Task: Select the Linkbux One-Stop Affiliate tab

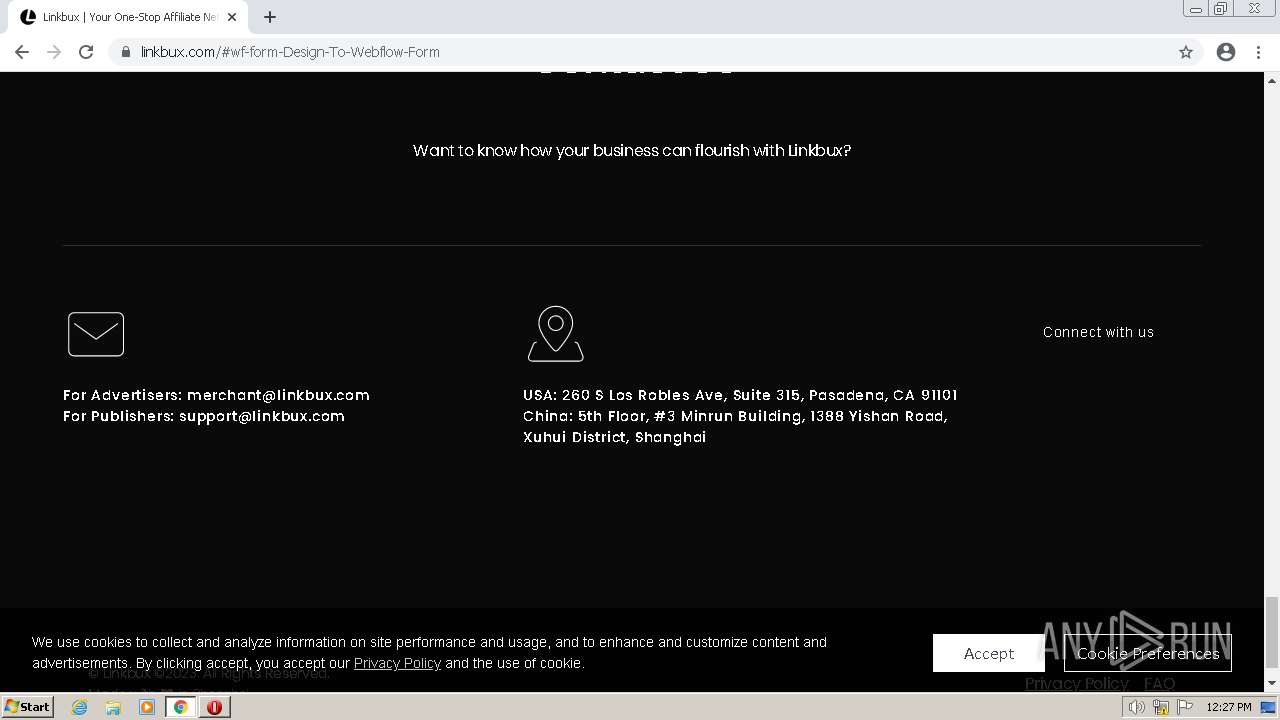Action: (128, 17)
